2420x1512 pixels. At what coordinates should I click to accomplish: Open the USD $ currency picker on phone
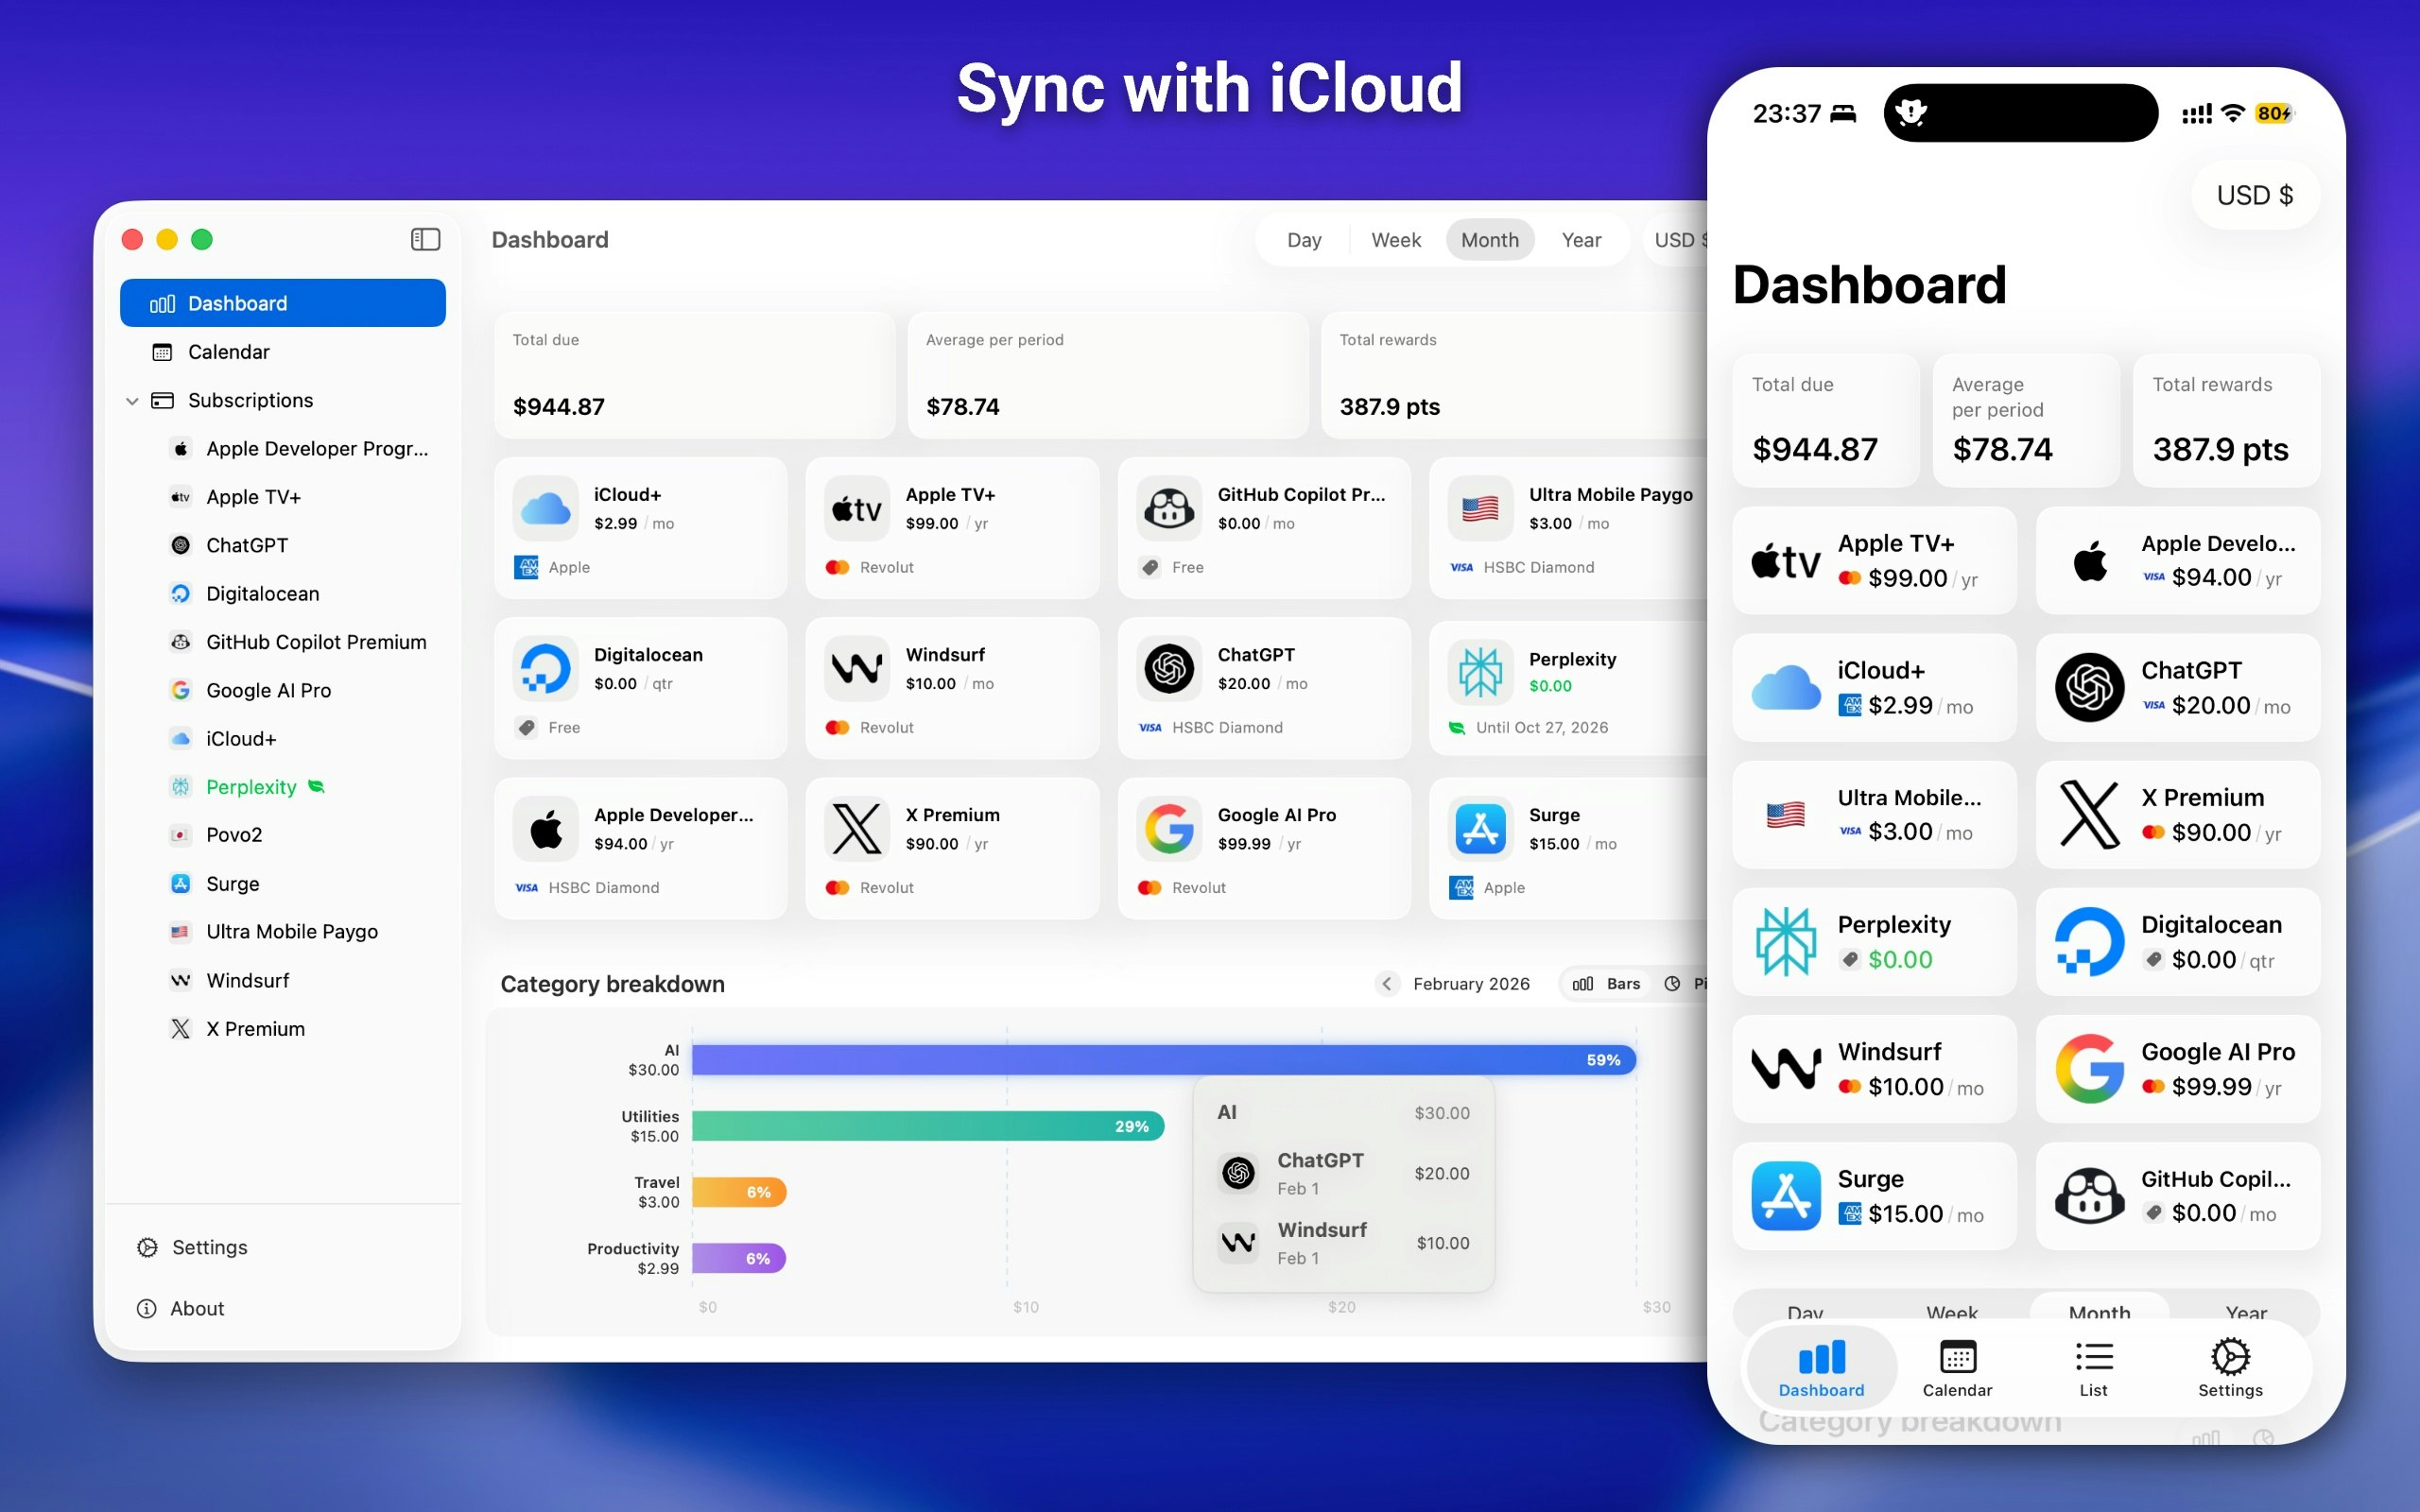click(2254, 195)
